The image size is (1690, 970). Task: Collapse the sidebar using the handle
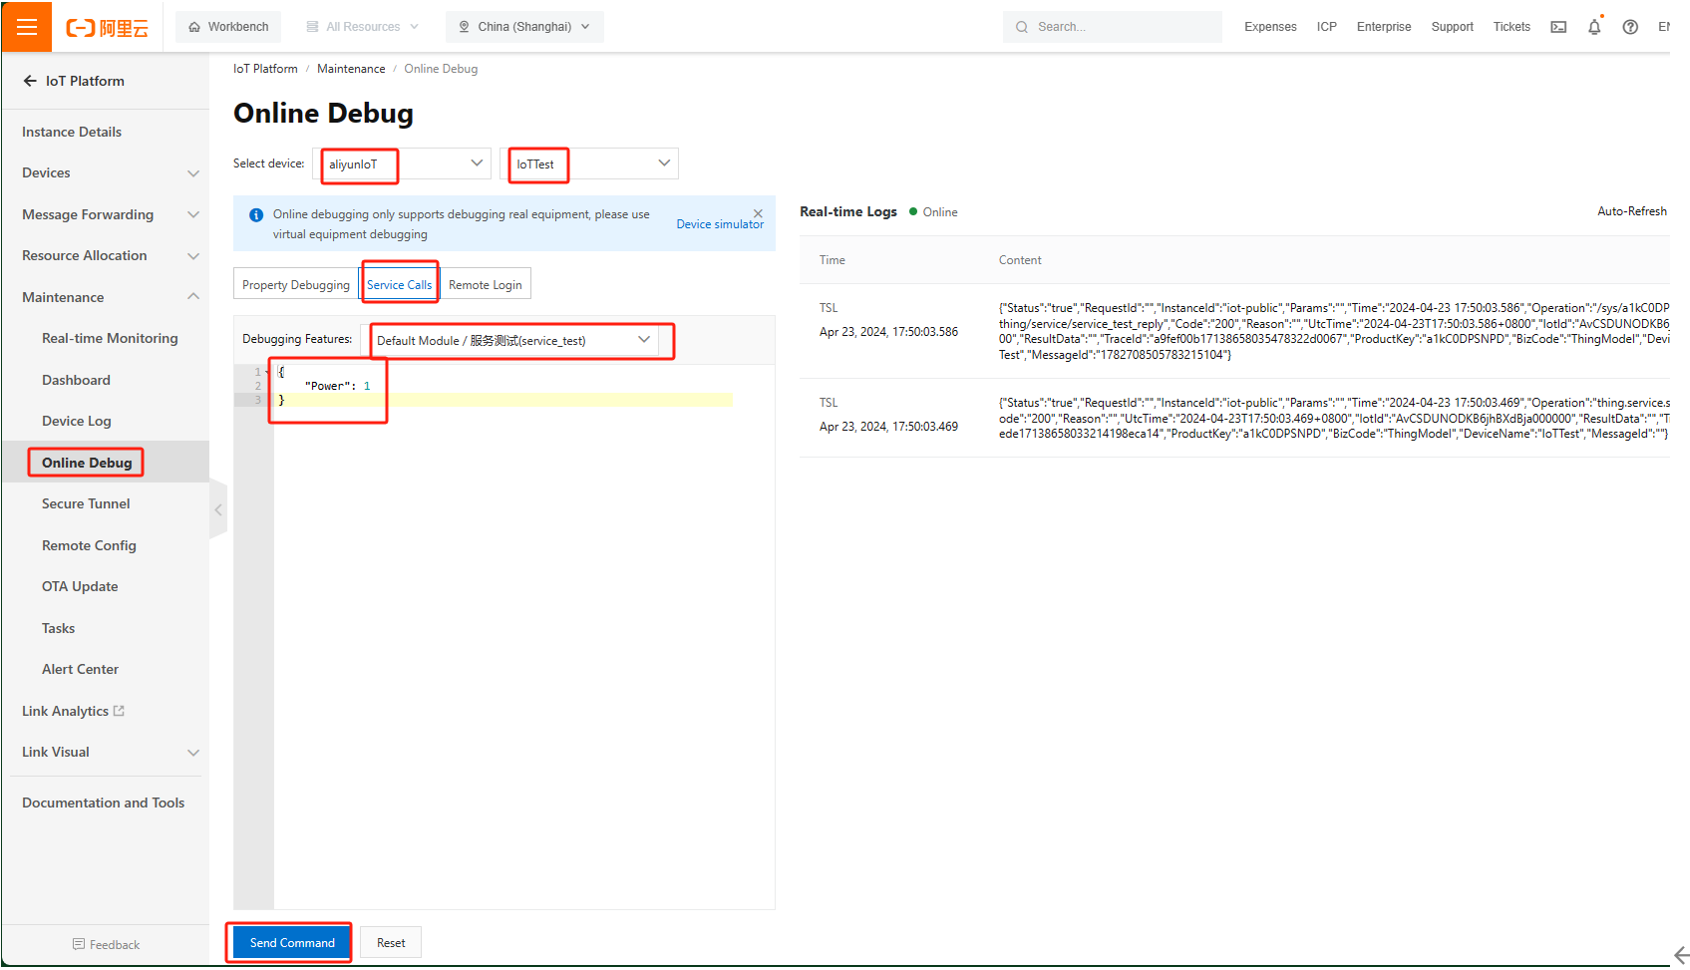218,510
